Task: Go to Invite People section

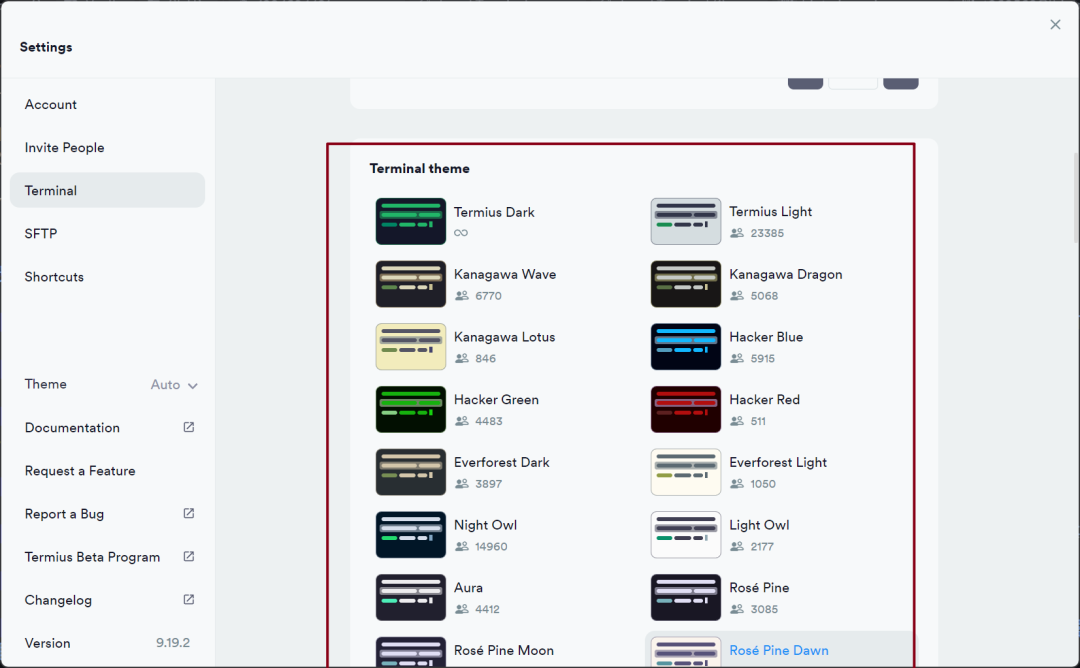Action: [x=107, y=147]
